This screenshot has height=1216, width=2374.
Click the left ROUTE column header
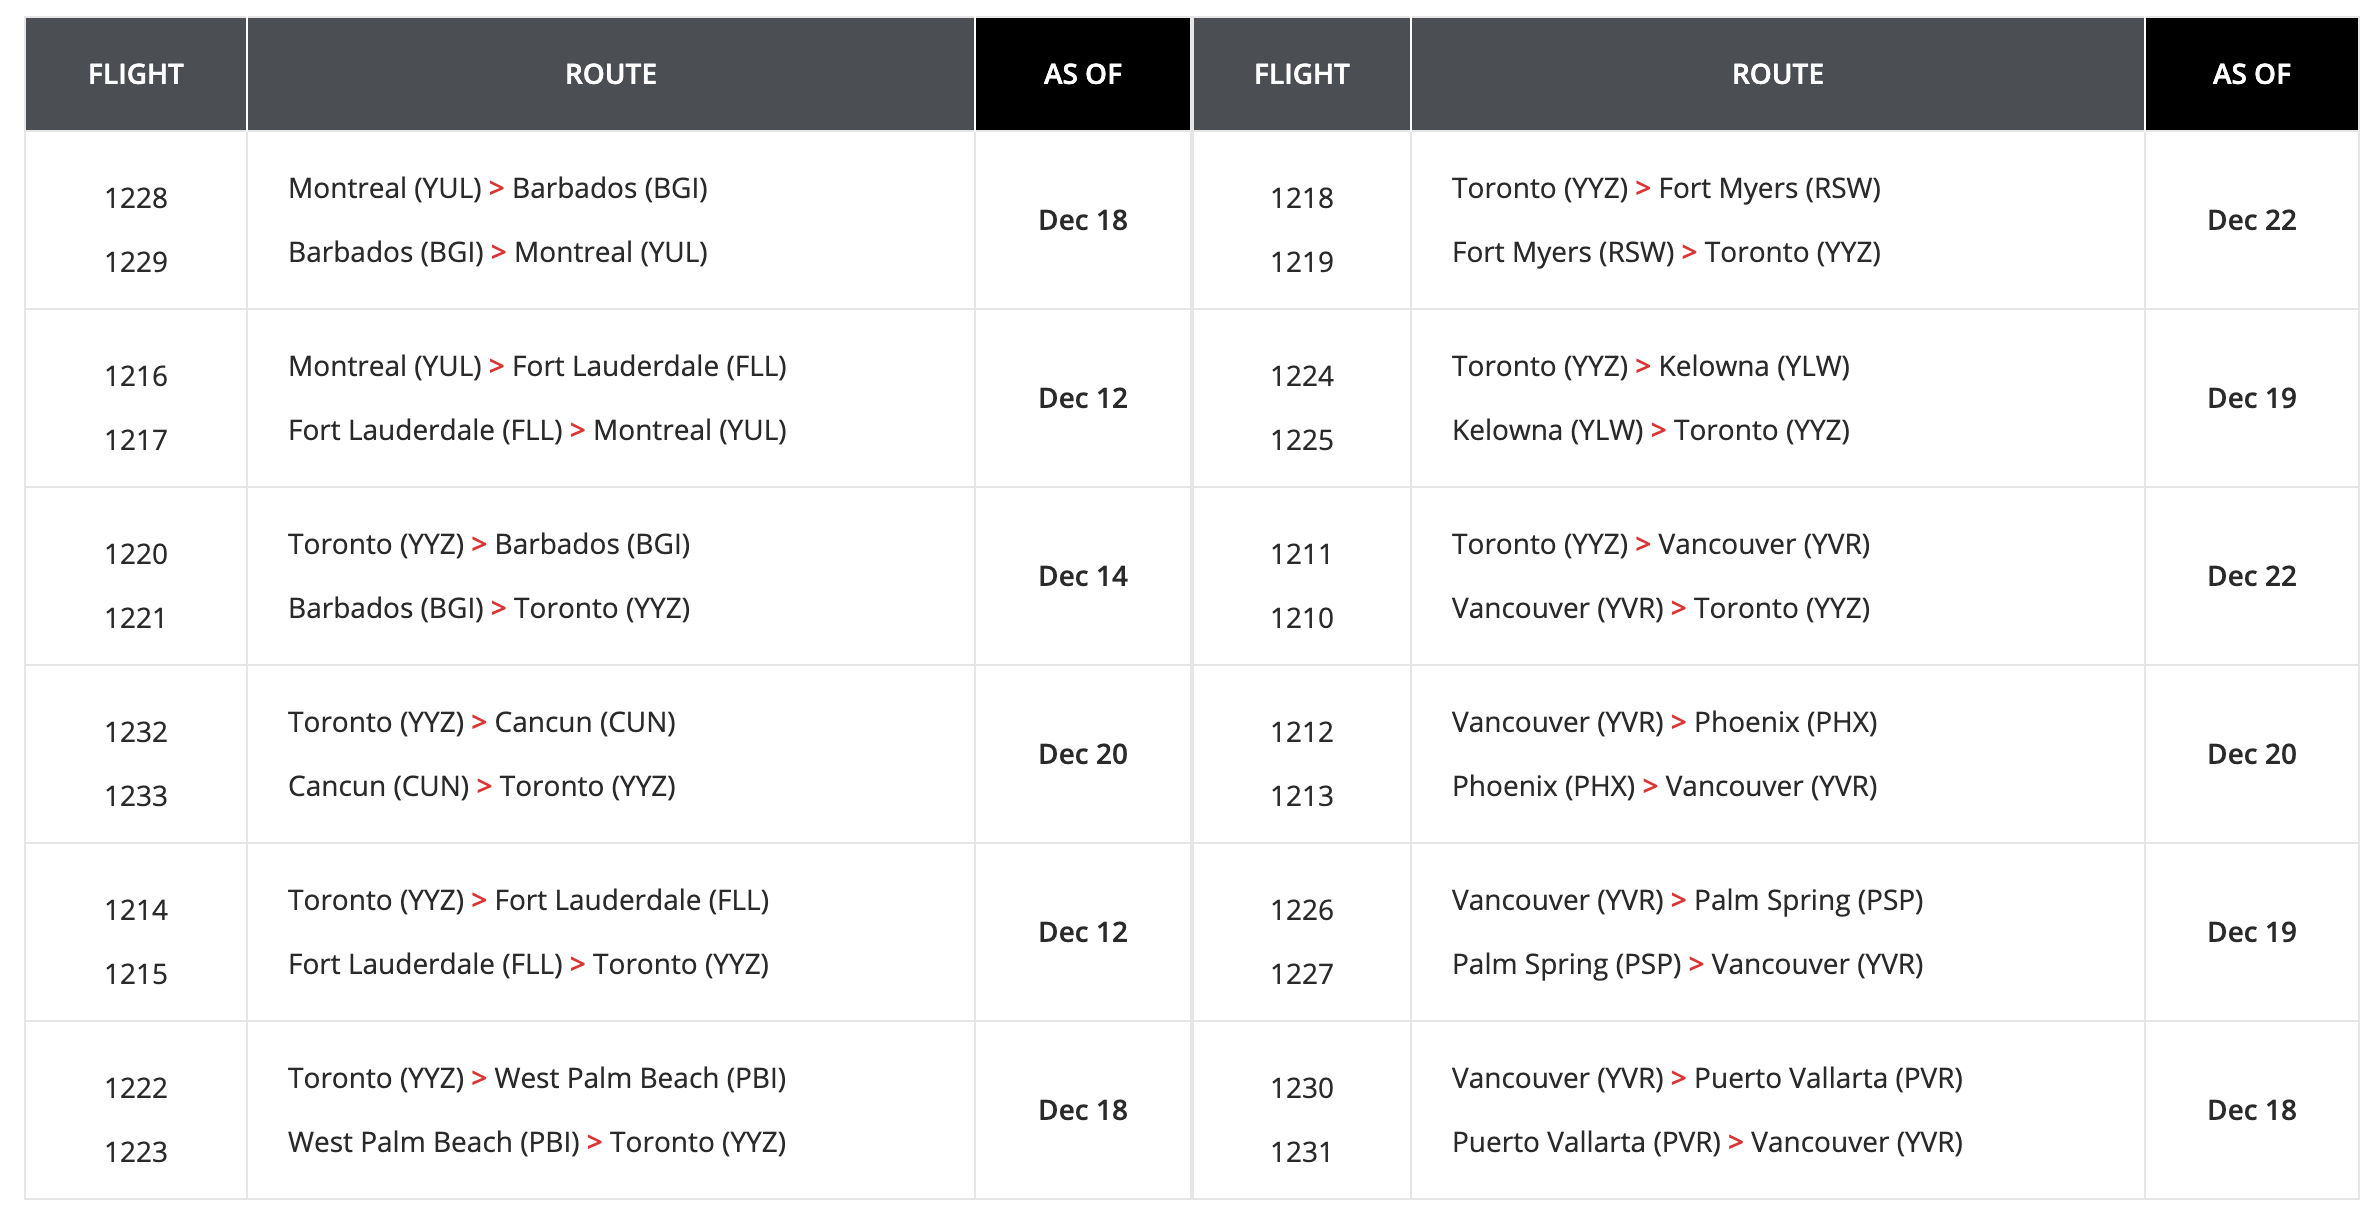[x=610, y=74]
